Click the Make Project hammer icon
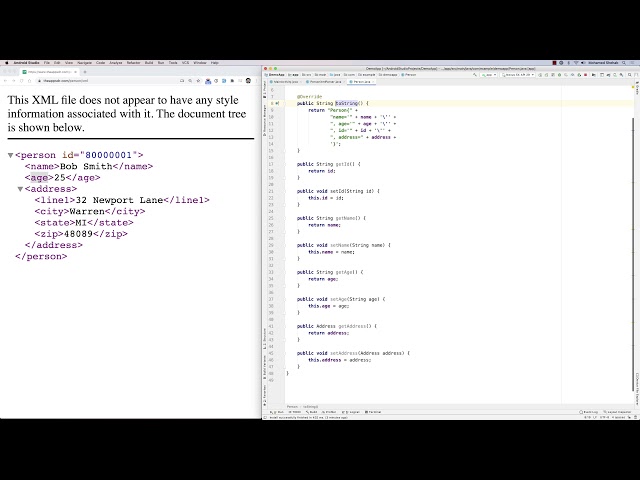This screenshot has width=640, height=480. point(475,75)
